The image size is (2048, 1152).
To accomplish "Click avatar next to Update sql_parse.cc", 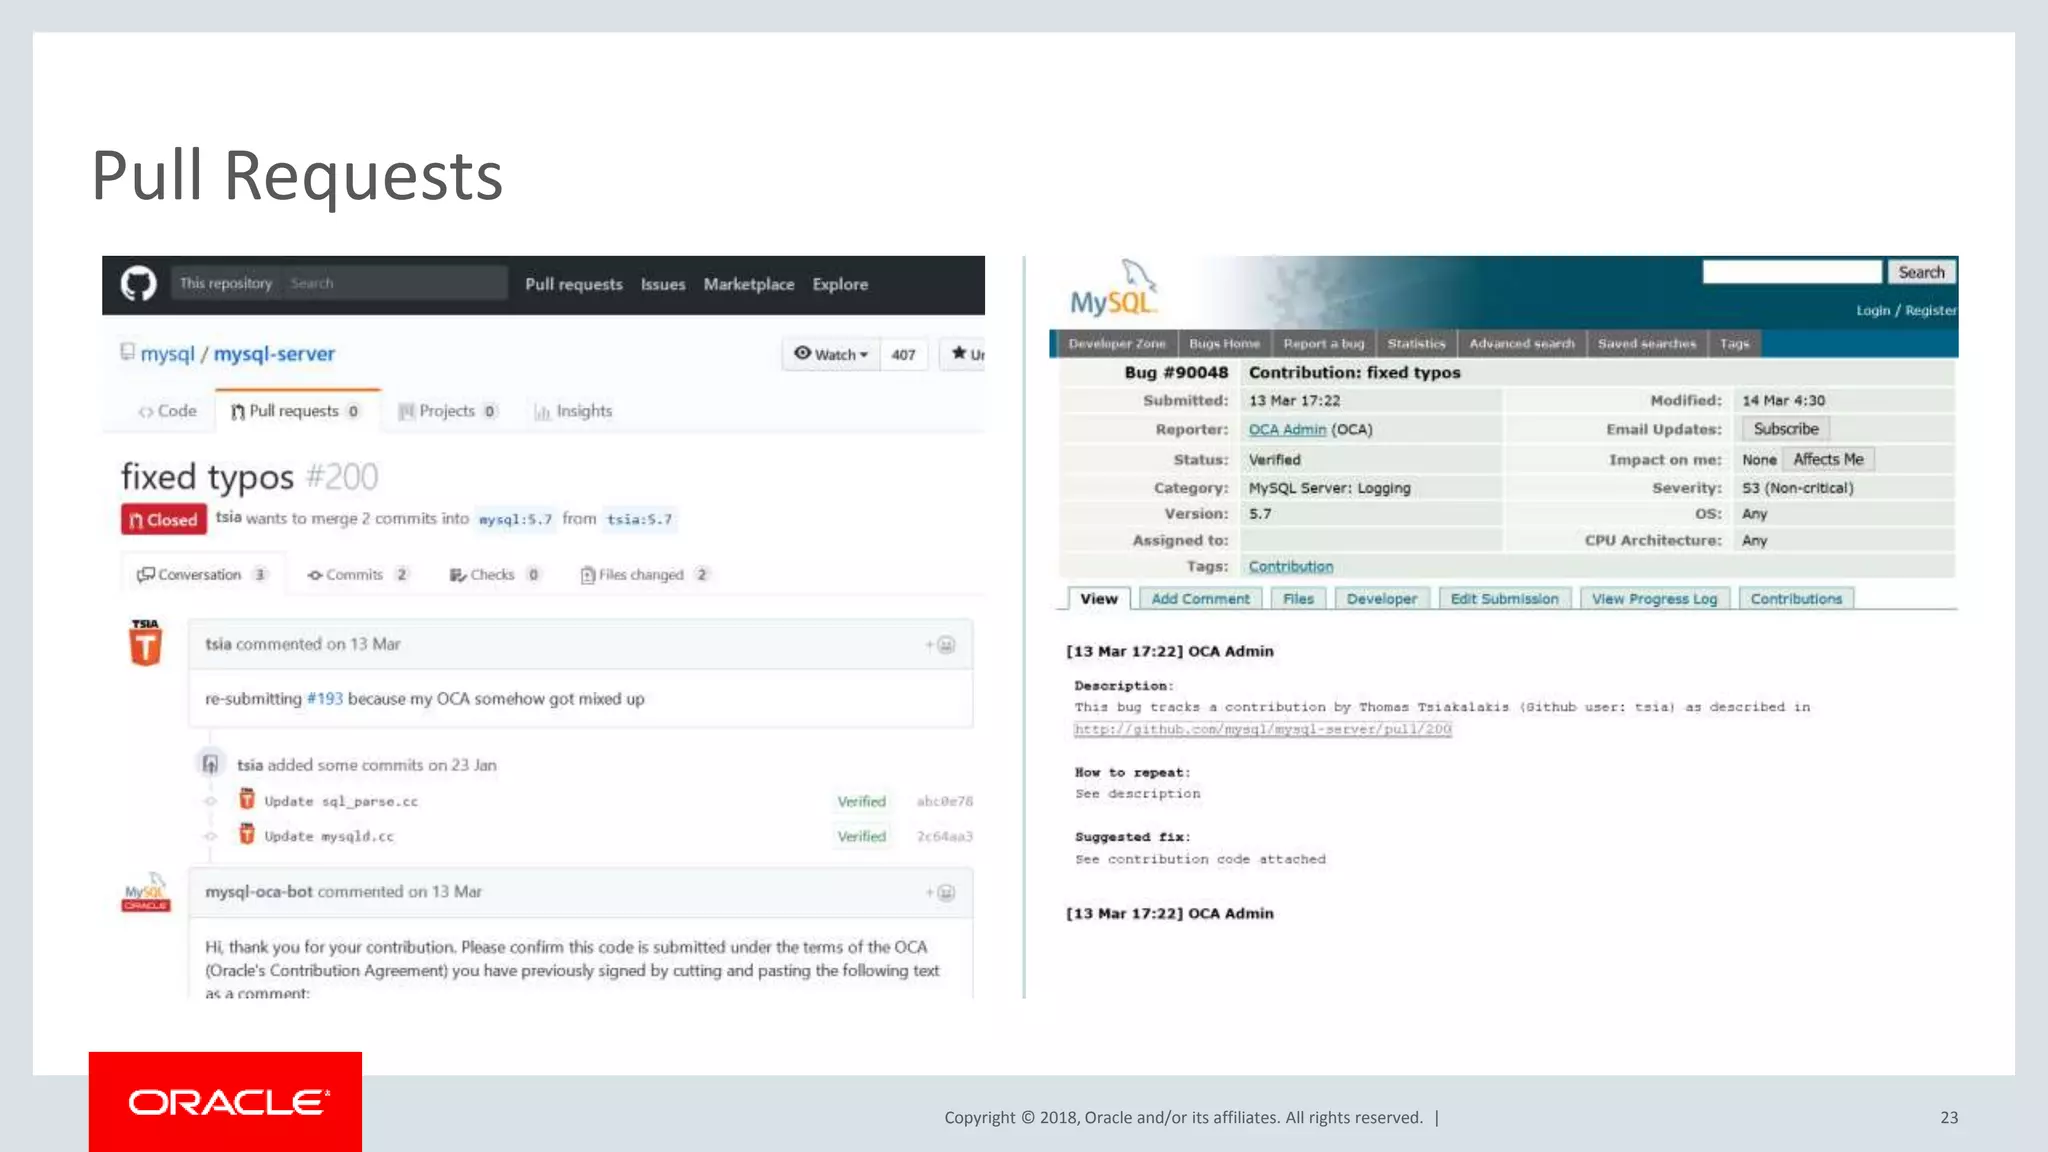I will click(247, 799).
